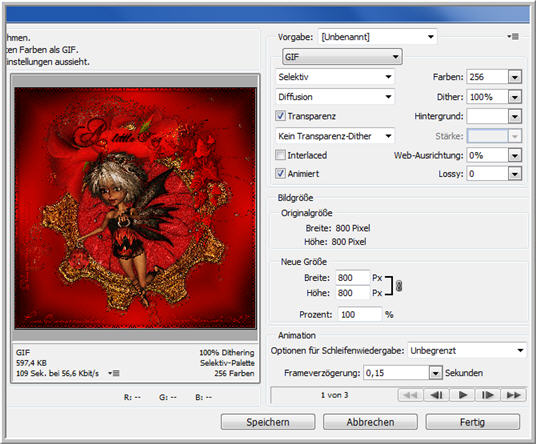Viewport: 536px width, 444px height.
Task: Click the Neue Größe Breite field
Action: click(x=353, y=278)
